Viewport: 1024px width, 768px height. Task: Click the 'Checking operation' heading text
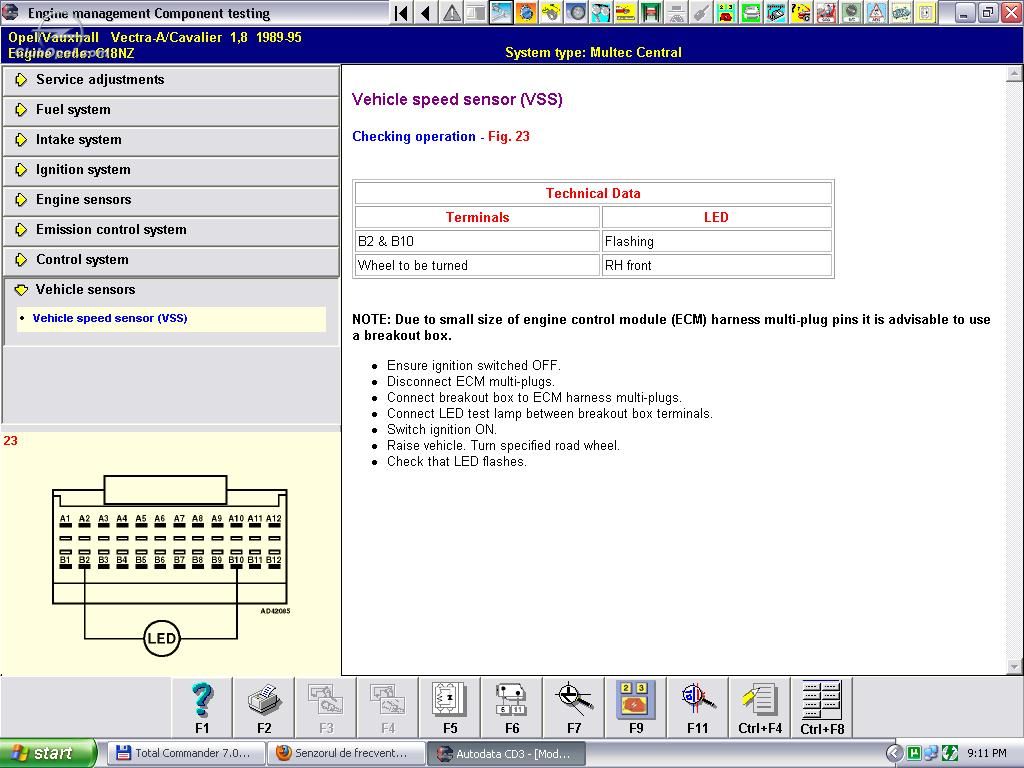tap(413, 136)
